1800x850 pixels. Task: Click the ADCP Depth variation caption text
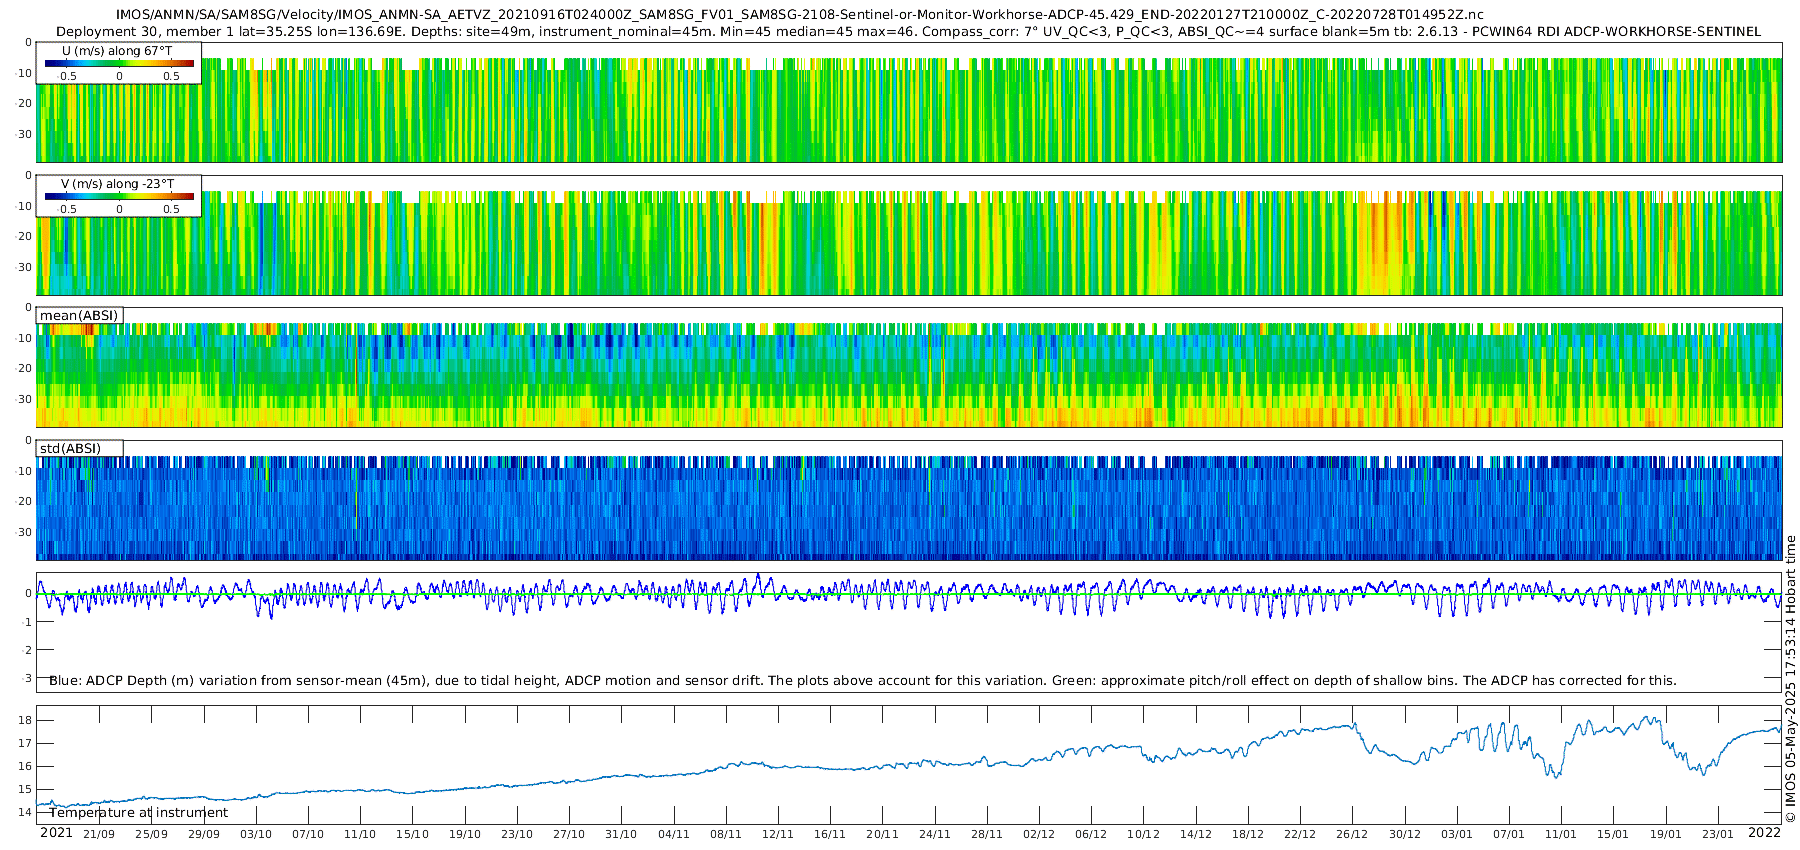862,681
